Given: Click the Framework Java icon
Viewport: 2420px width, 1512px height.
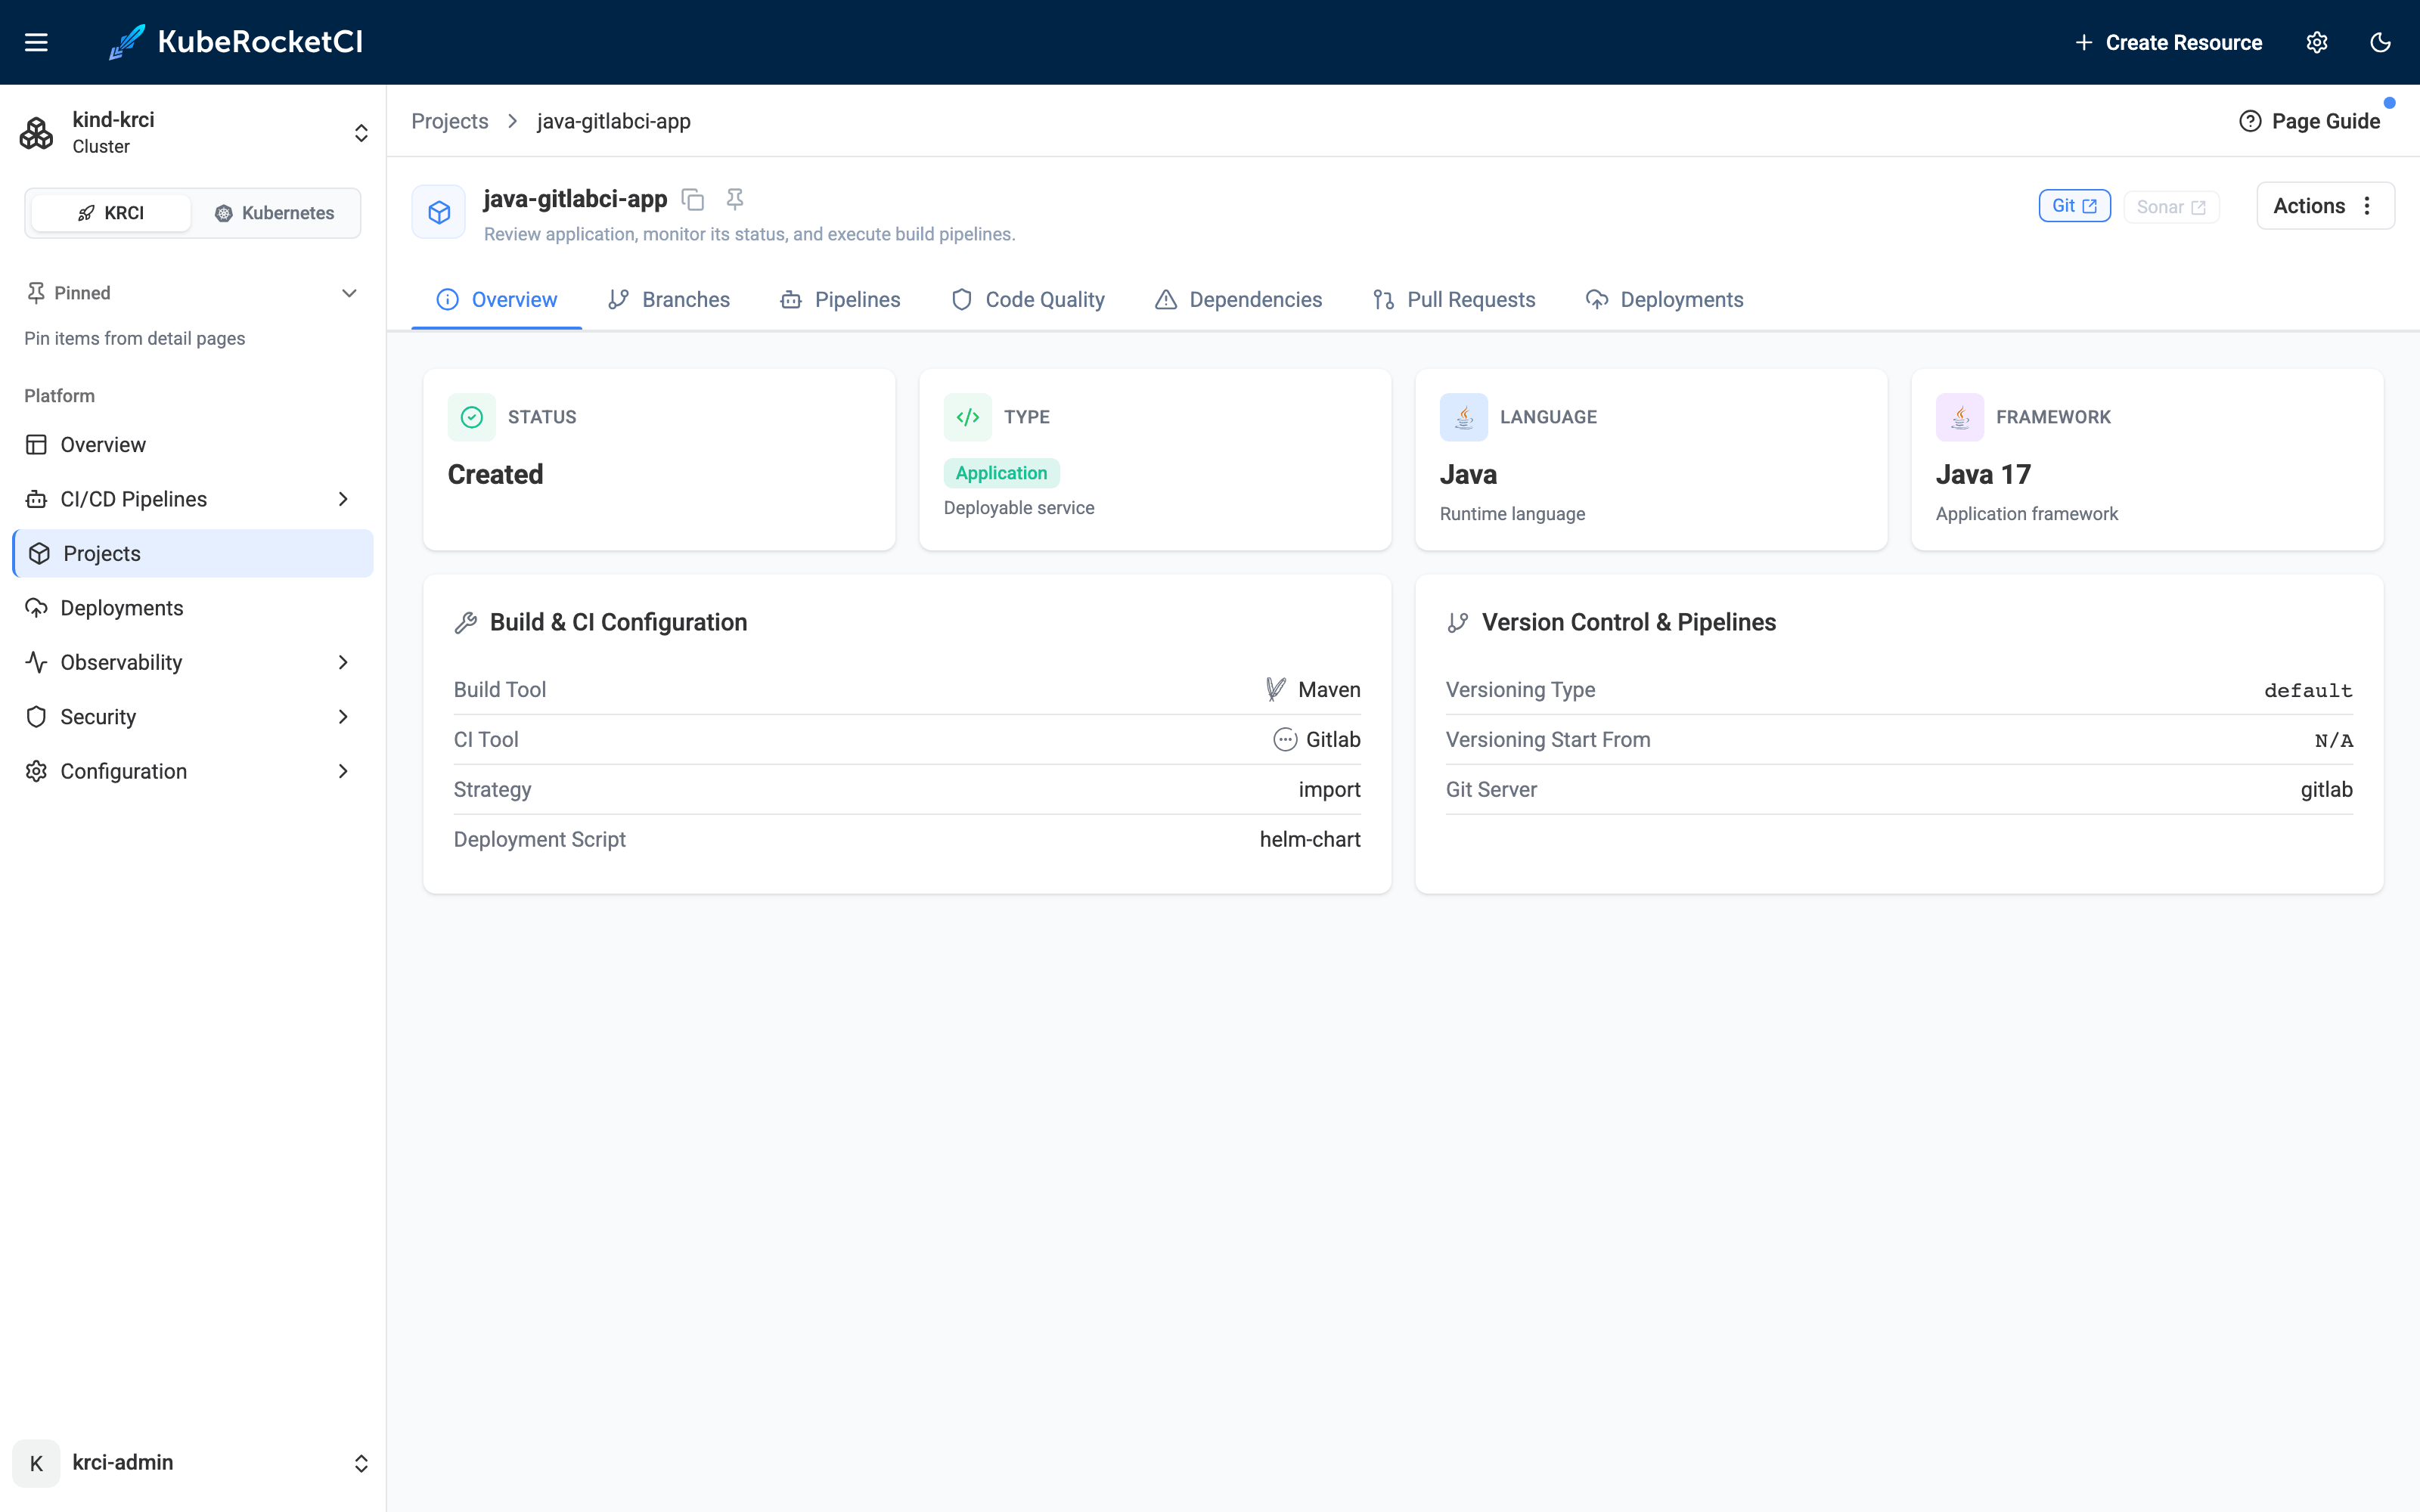Looking at the screenshot, I should click(1960, 417).
